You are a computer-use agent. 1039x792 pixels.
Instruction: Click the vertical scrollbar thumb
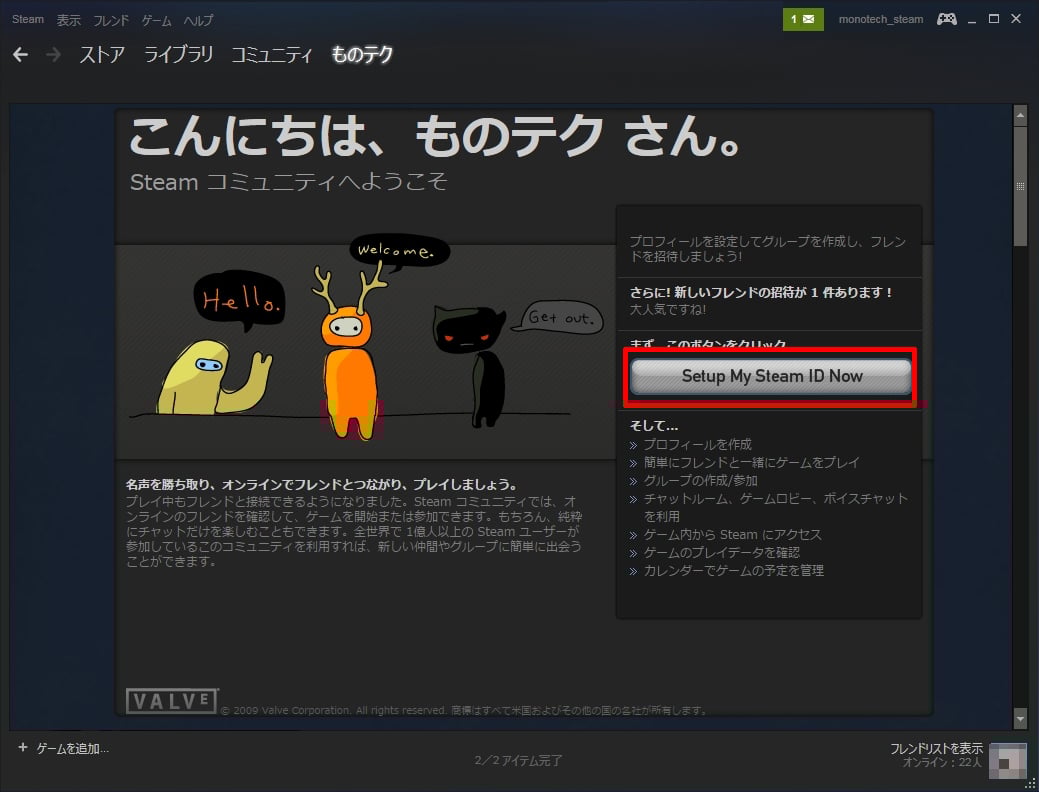1020,186
